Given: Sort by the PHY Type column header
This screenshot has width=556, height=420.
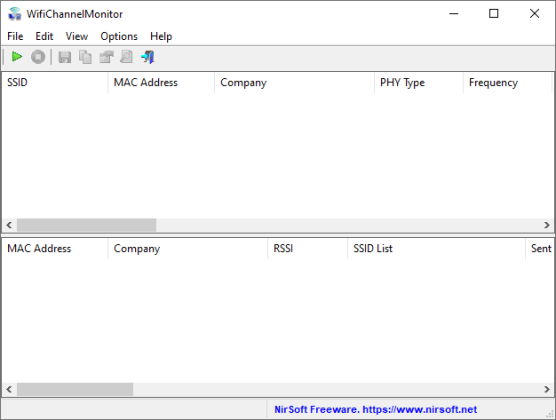Looking at the screenshot, I should (419, 83).
